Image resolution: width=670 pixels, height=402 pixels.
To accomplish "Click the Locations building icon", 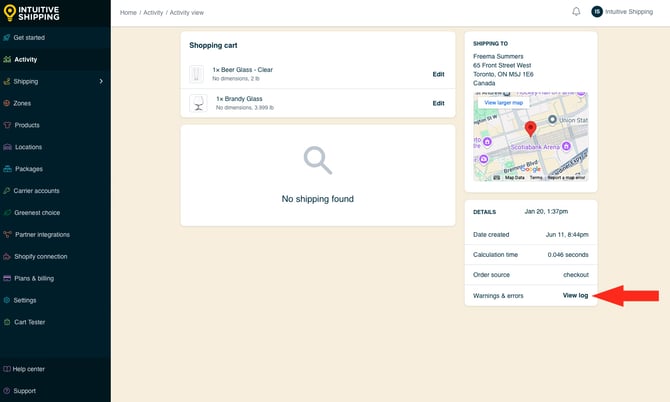I will pos(7,147).
